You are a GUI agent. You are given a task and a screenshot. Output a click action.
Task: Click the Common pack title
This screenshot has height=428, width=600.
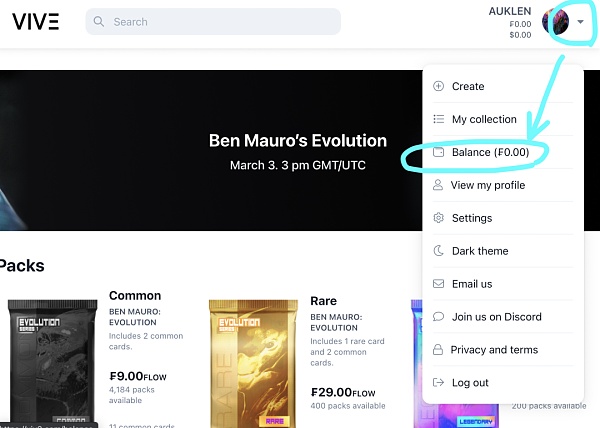tap(135, 295)
